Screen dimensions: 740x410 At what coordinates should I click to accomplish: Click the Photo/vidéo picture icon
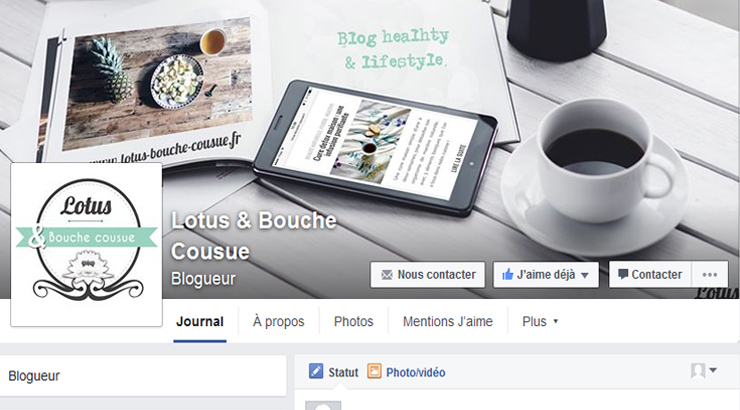click(374, 371)
